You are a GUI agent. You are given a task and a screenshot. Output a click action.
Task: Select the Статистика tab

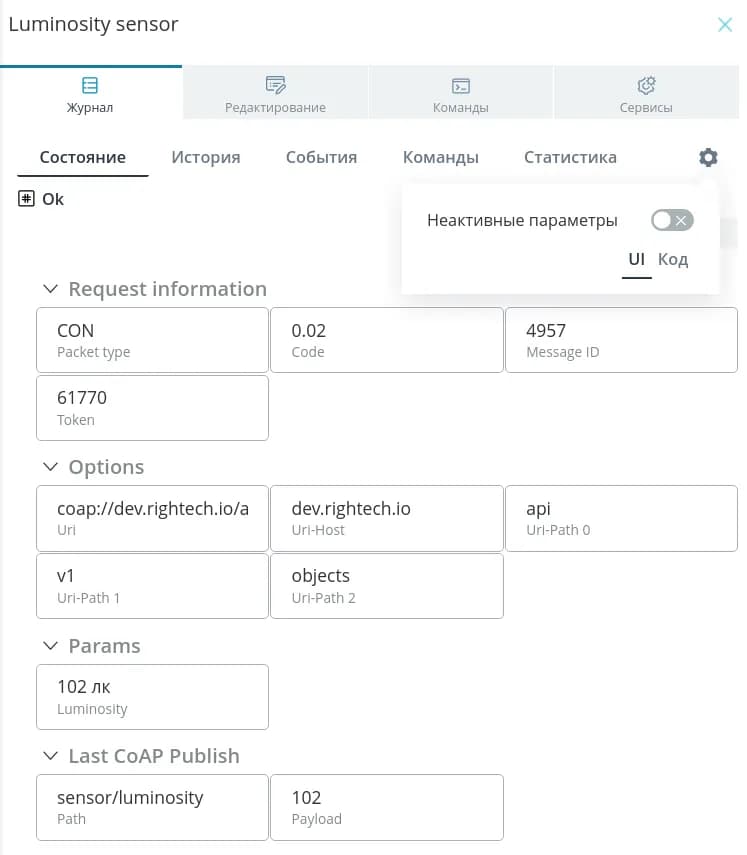tap(570, 157)
